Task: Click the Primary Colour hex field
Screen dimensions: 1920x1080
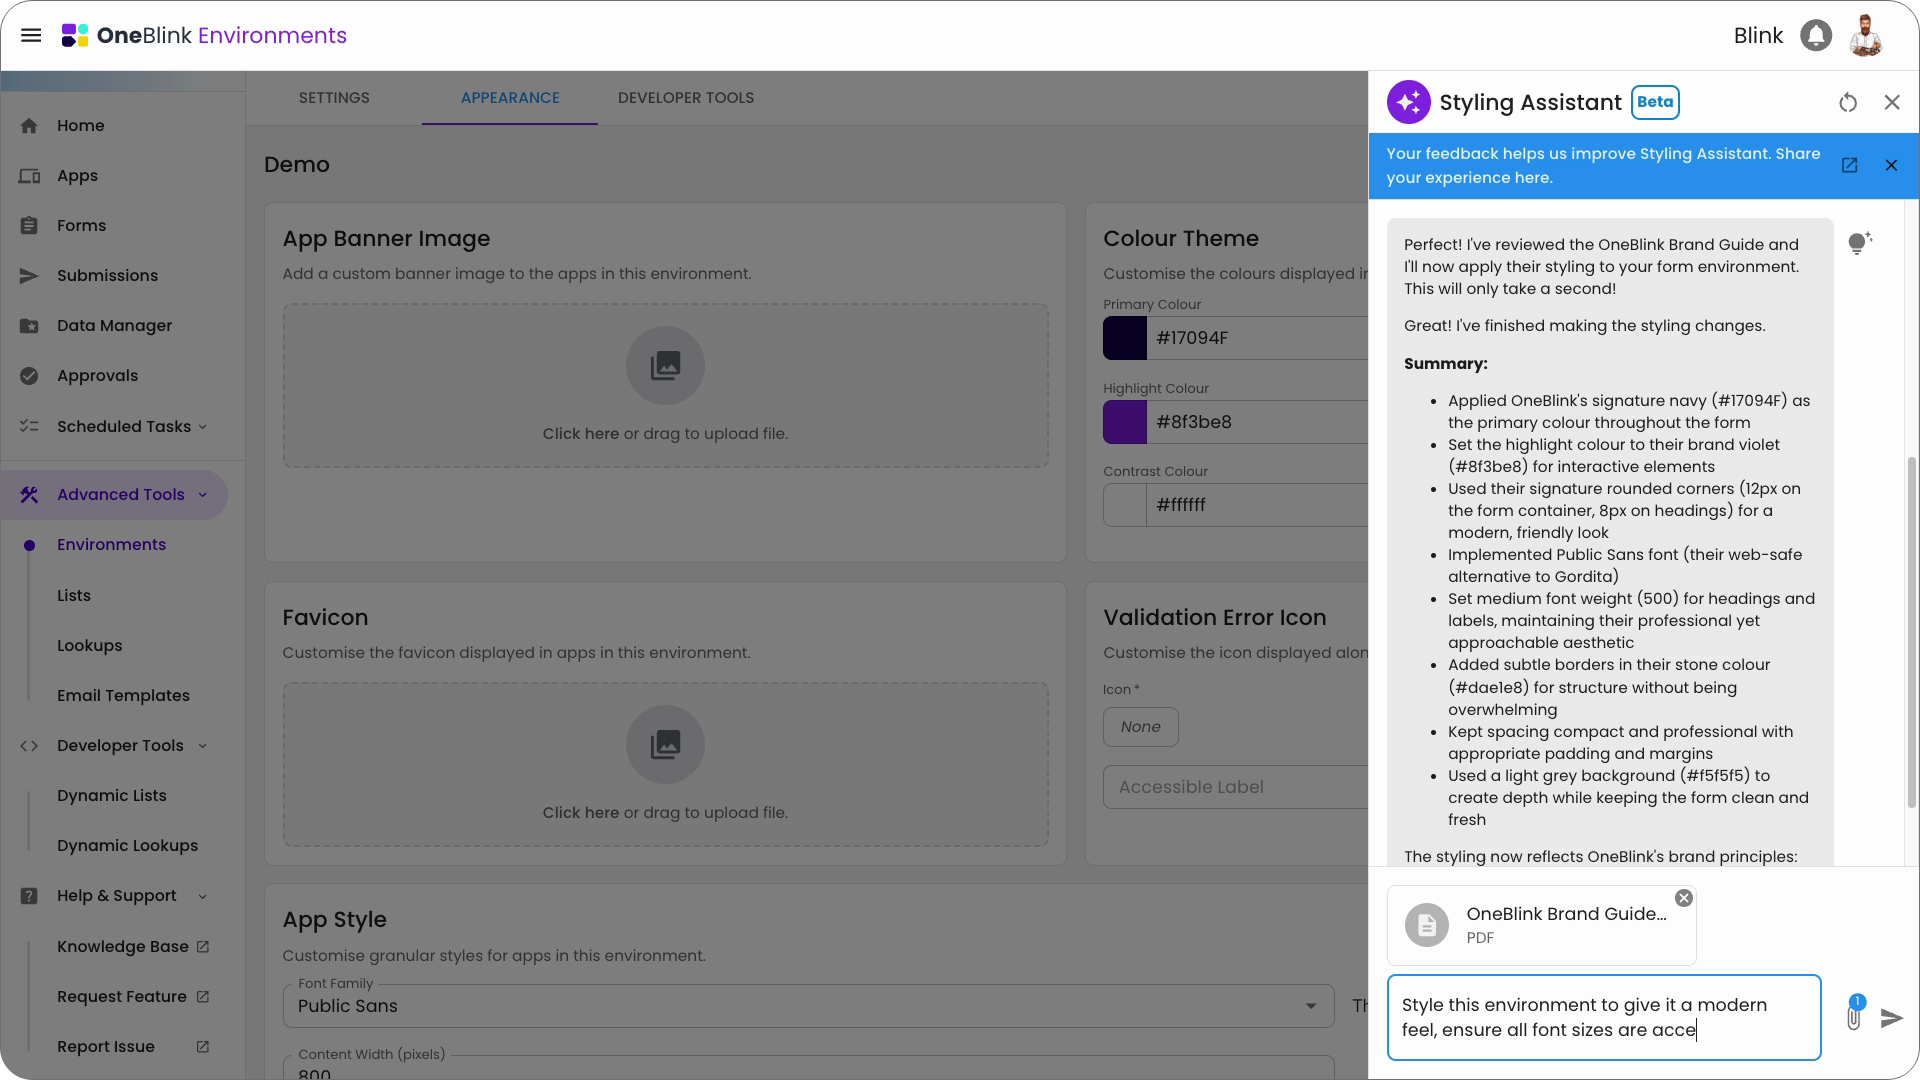Action: pos(1258,338)
